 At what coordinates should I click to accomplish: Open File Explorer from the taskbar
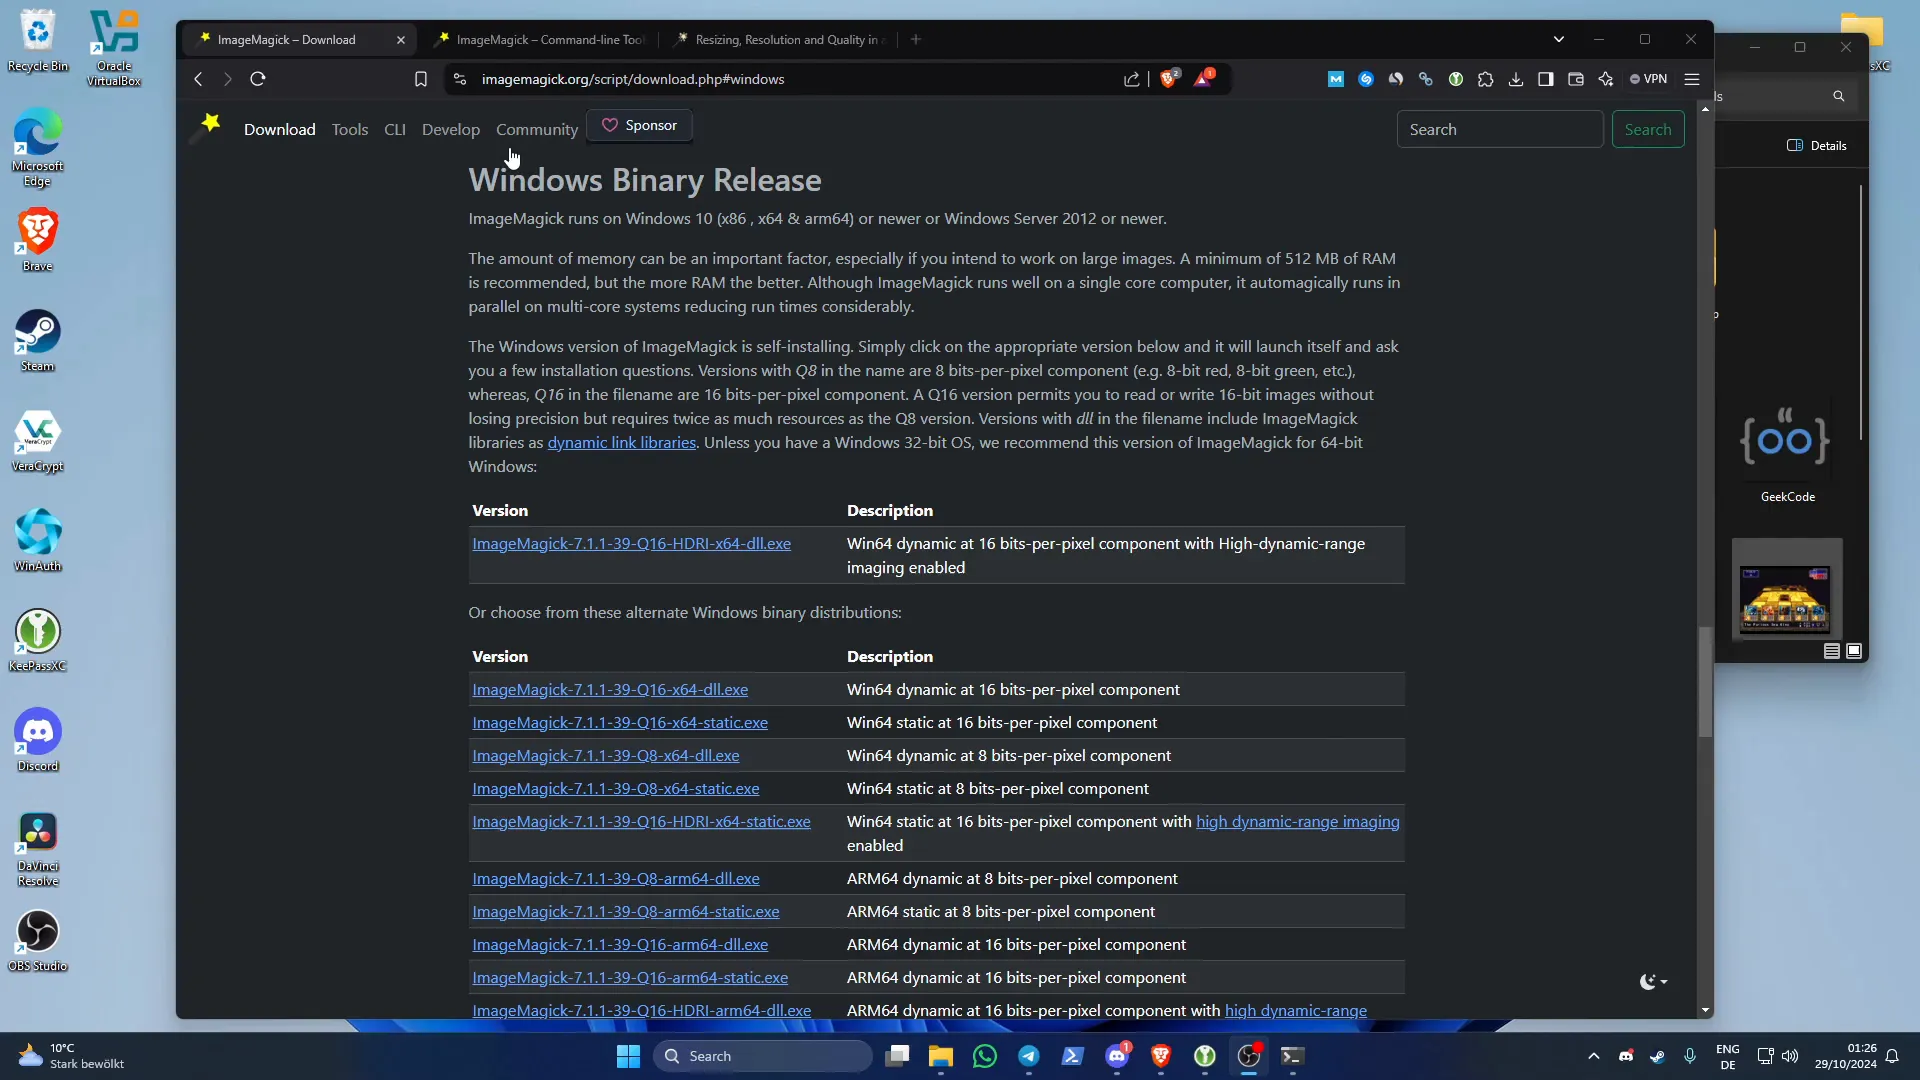click(941, 1056)
